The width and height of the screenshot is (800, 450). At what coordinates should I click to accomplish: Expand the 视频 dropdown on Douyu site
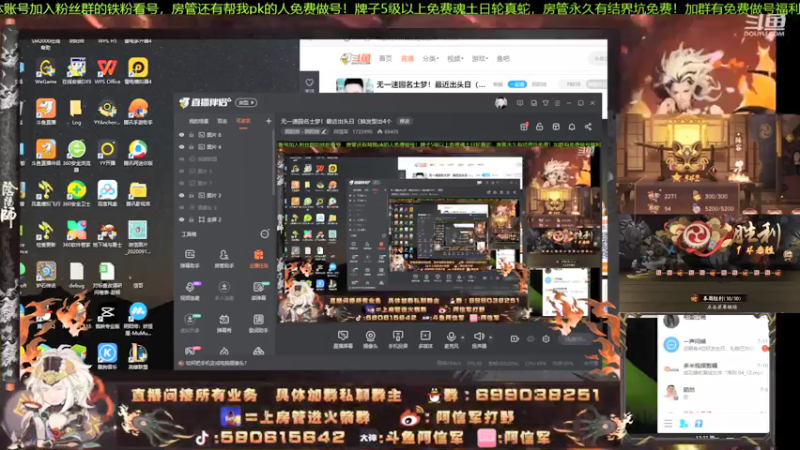point(455,59)
